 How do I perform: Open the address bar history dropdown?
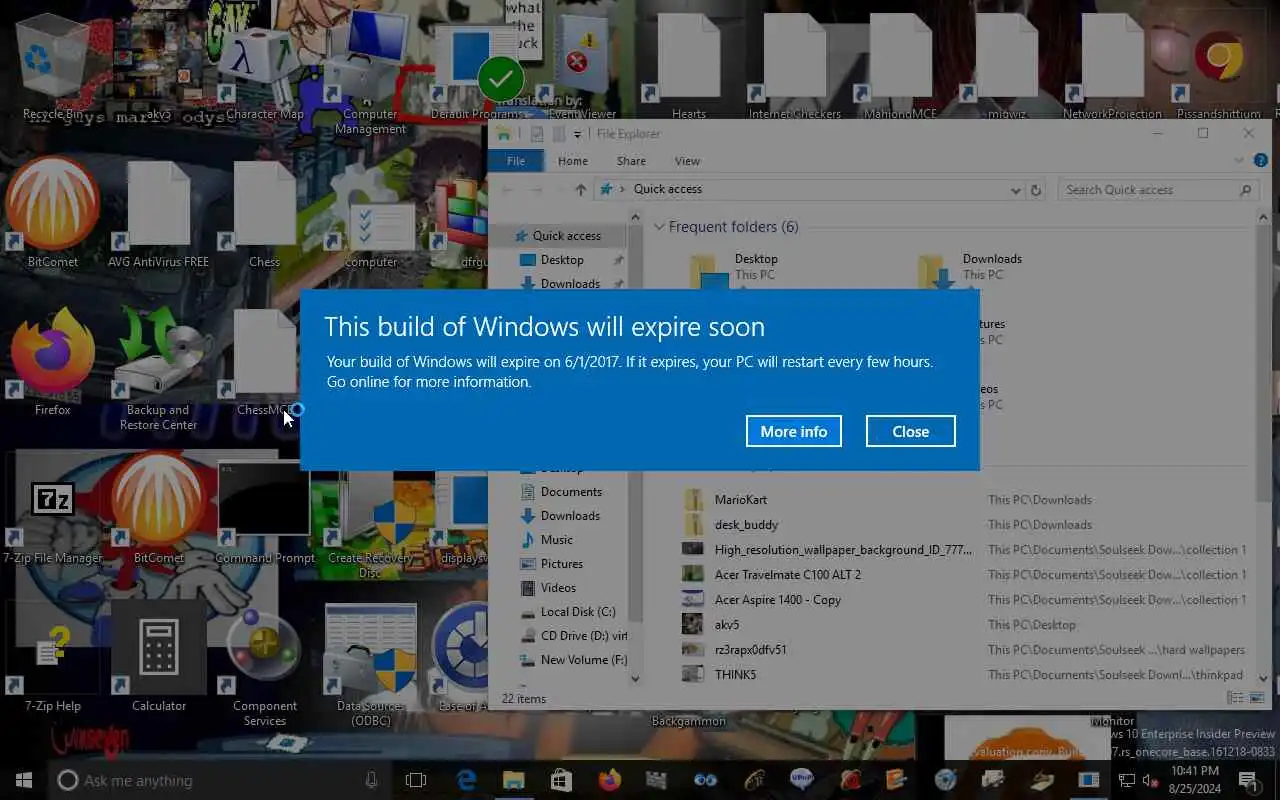1016,190
